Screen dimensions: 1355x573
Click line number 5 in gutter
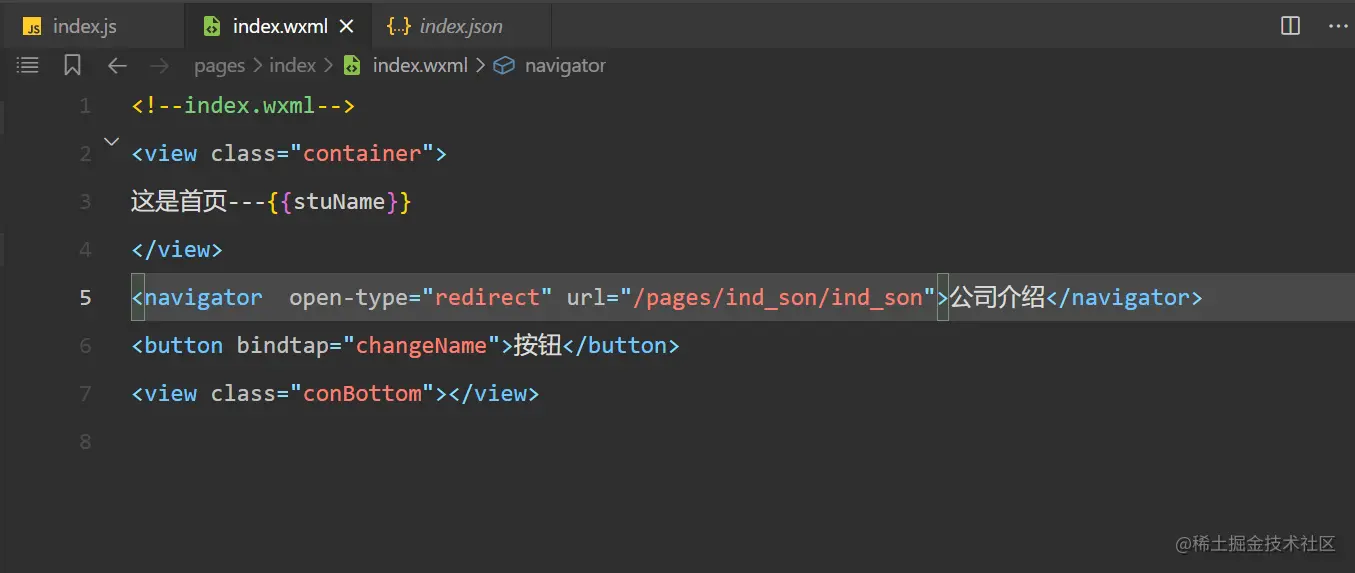(85, 298)
